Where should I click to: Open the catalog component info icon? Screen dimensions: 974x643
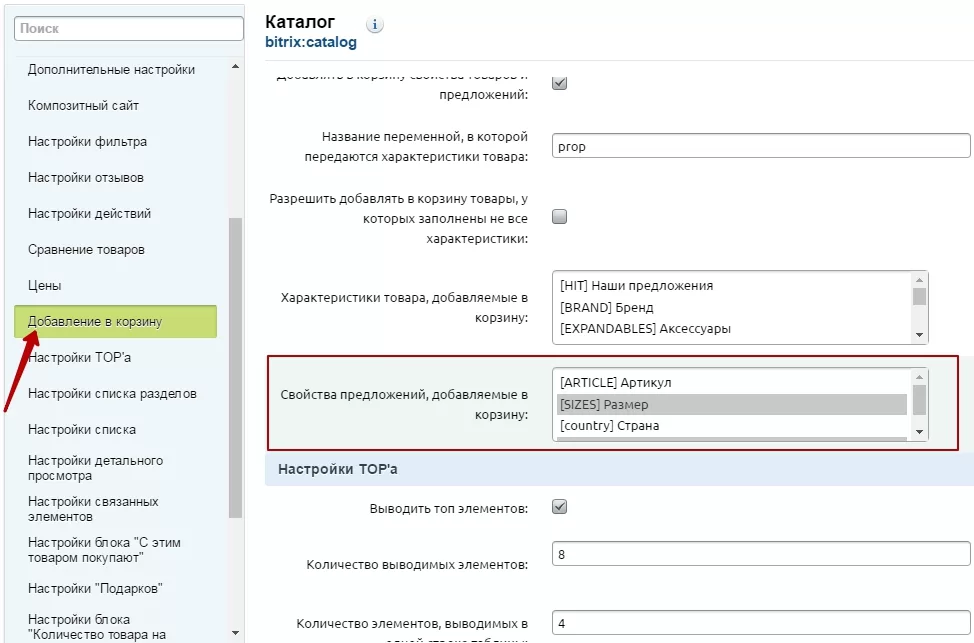[x=375, y=25]
